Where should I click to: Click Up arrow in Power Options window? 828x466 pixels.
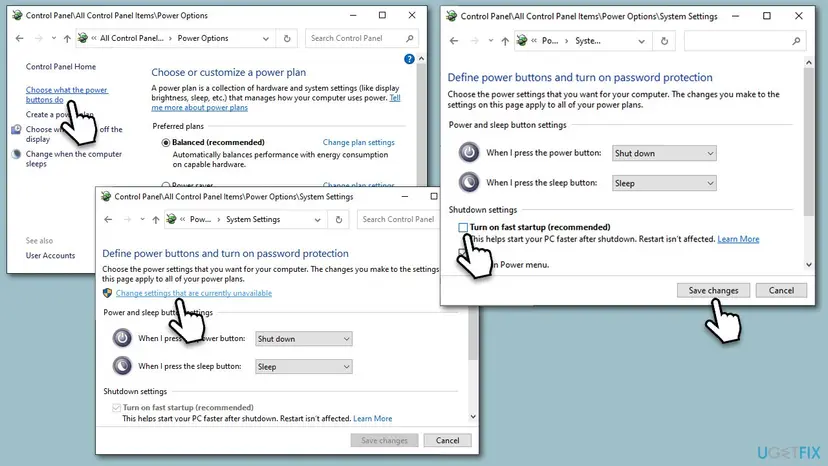tap(67, 38)
